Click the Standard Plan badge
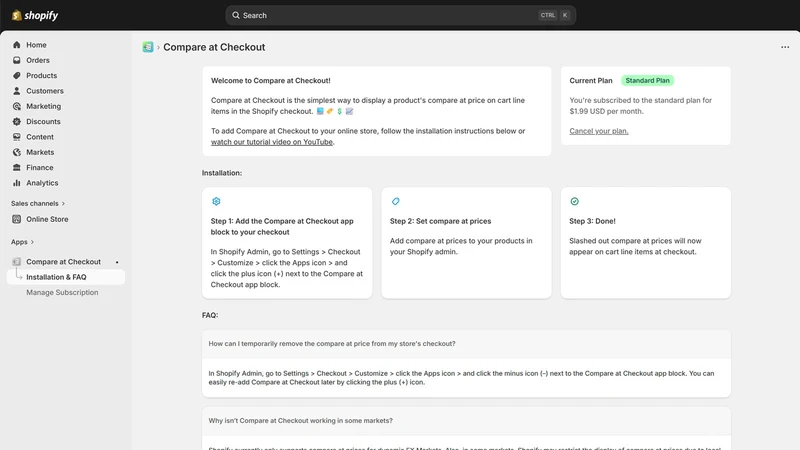The image size is (800, 450). tap(647, 81)
